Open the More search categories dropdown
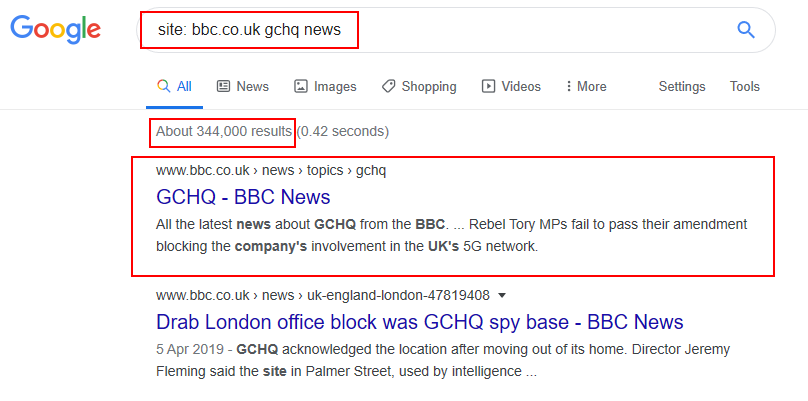This screenshot has width=808, height=401. (x=586, y=87)
